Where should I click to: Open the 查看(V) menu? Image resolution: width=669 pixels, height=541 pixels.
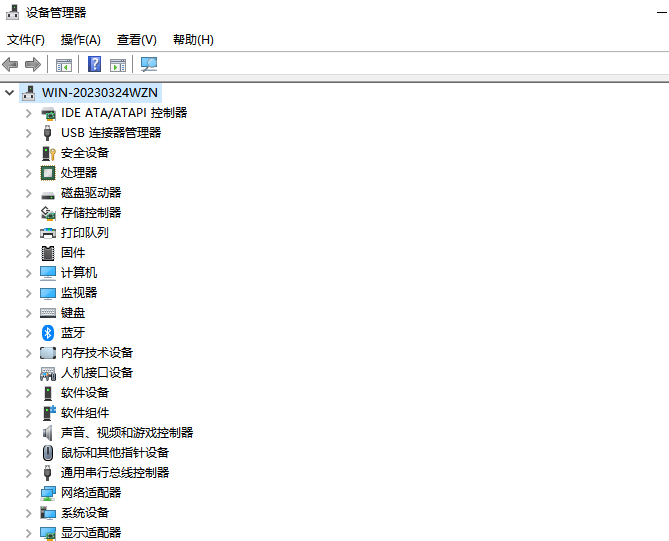[137, 40]
